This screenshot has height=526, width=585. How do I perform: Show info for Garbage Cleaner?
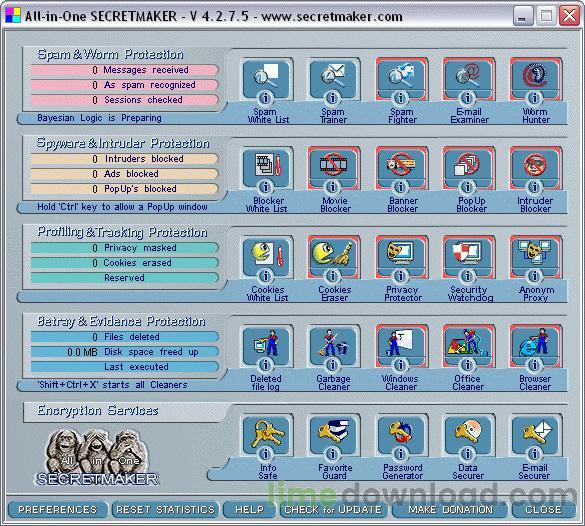[333, 365]
